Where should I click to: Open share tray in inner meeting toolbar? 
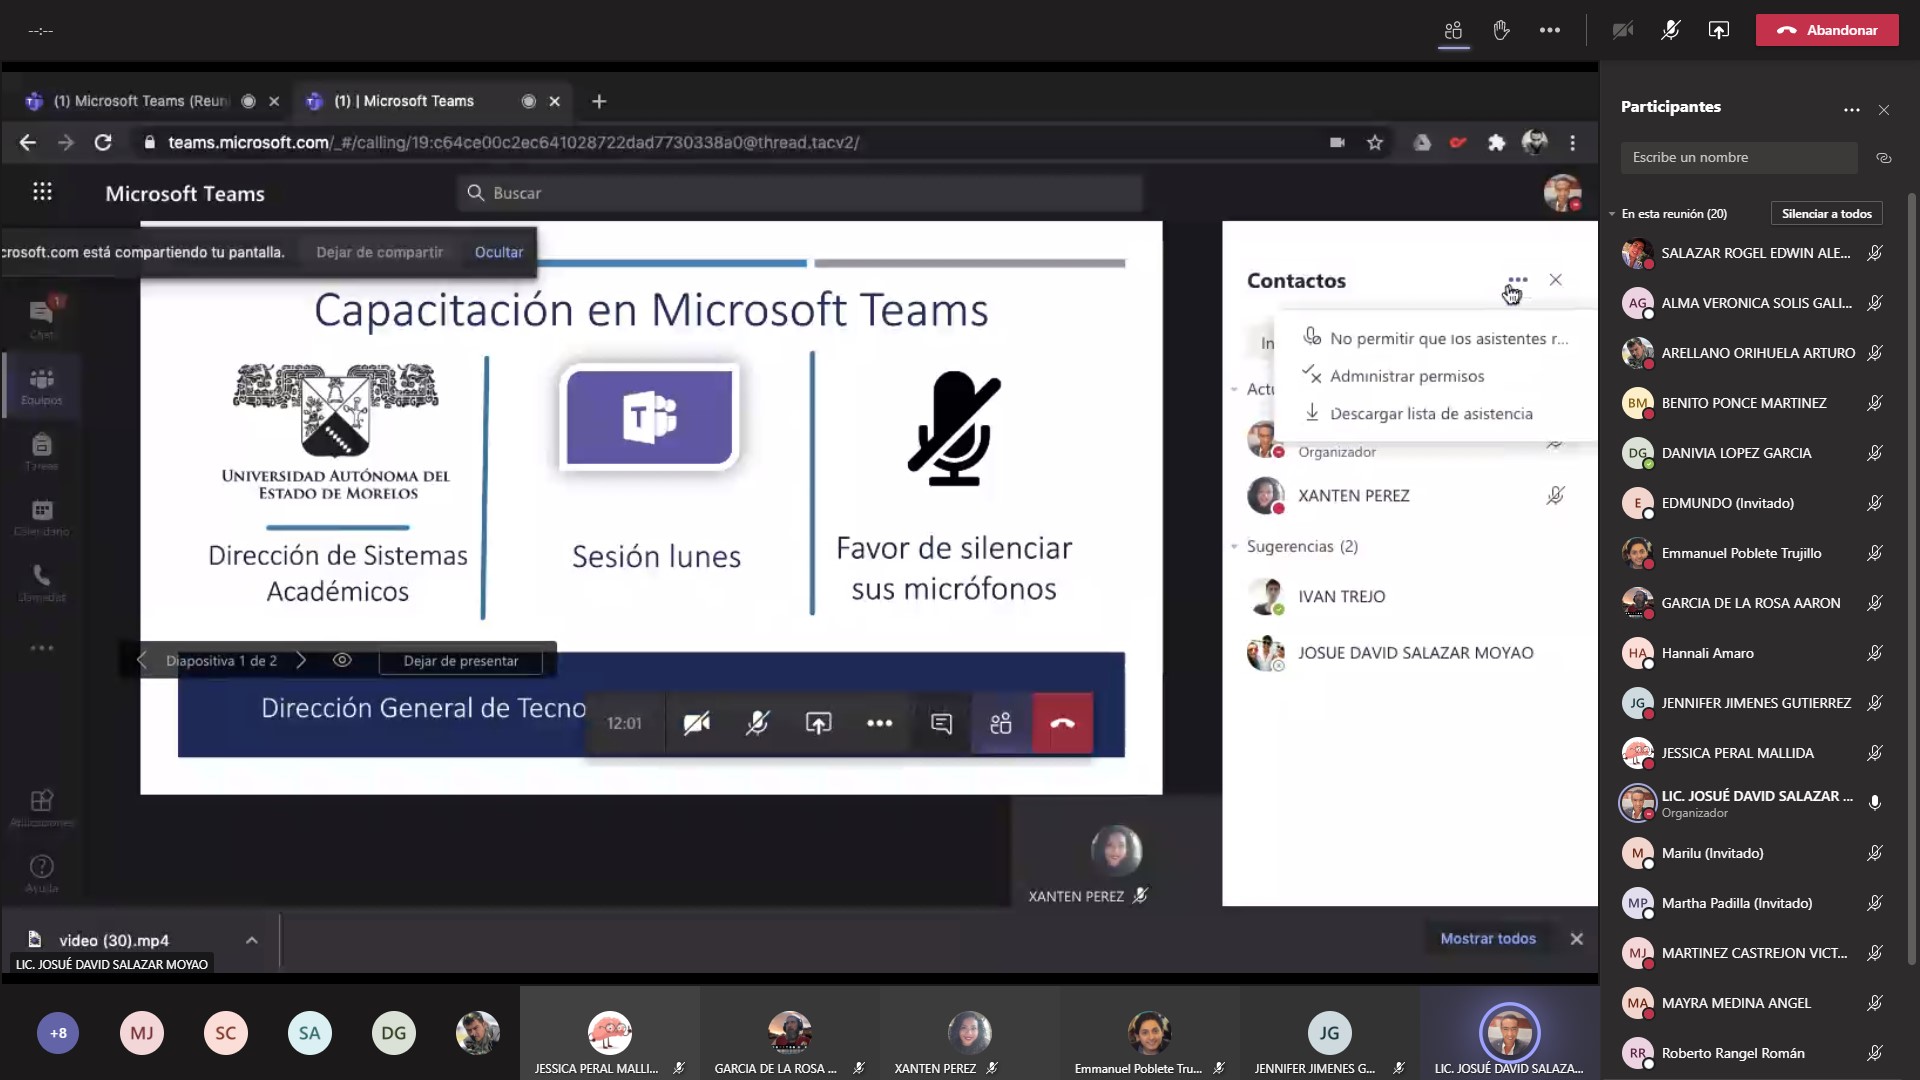819,723
